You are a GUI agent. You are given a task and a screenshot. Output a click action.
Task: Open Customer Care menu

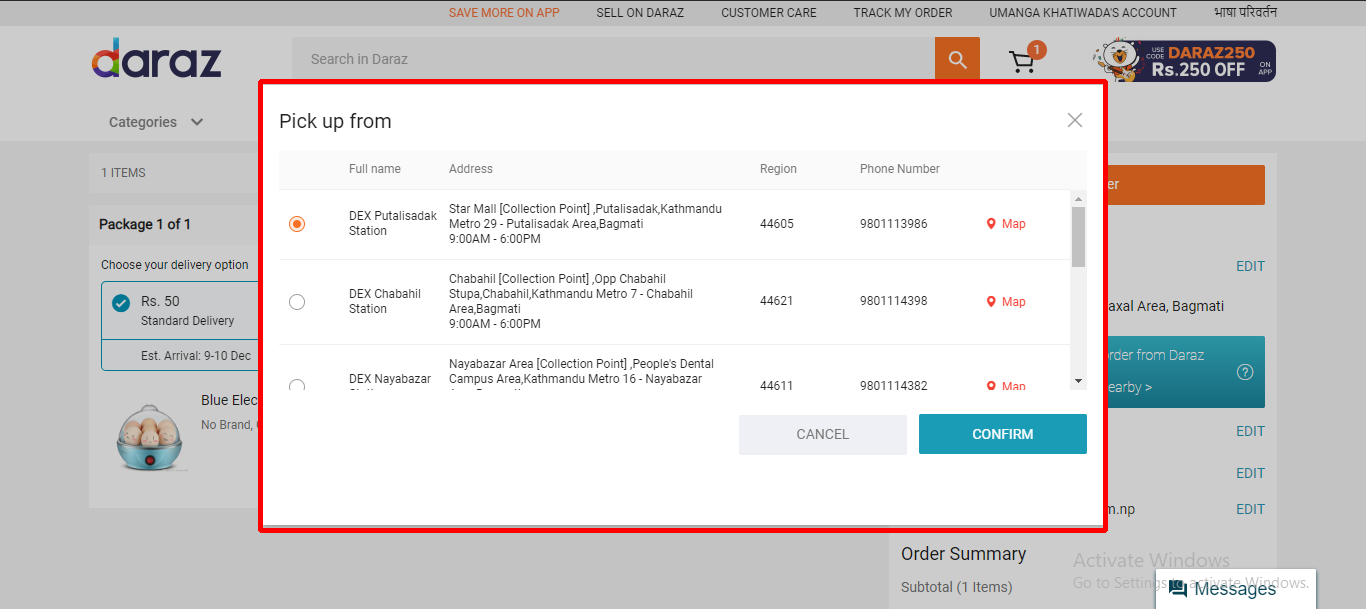point(769,13)
